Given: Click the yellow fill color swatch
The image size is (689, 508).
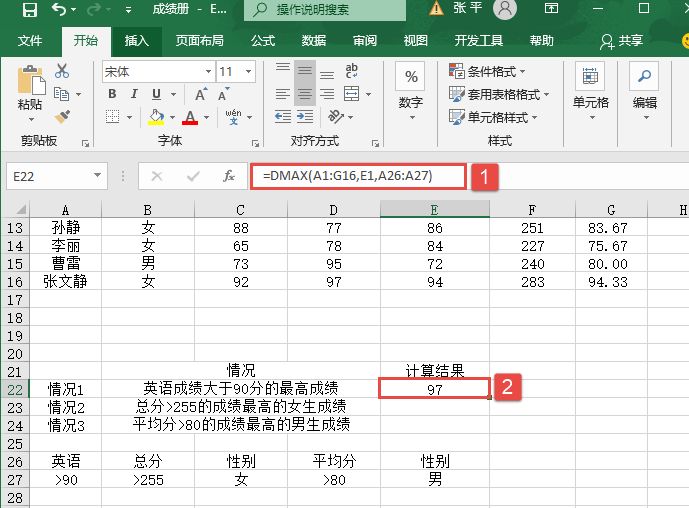Looking at the screenshot, I should pyautogui.click(x=156, y=117).
